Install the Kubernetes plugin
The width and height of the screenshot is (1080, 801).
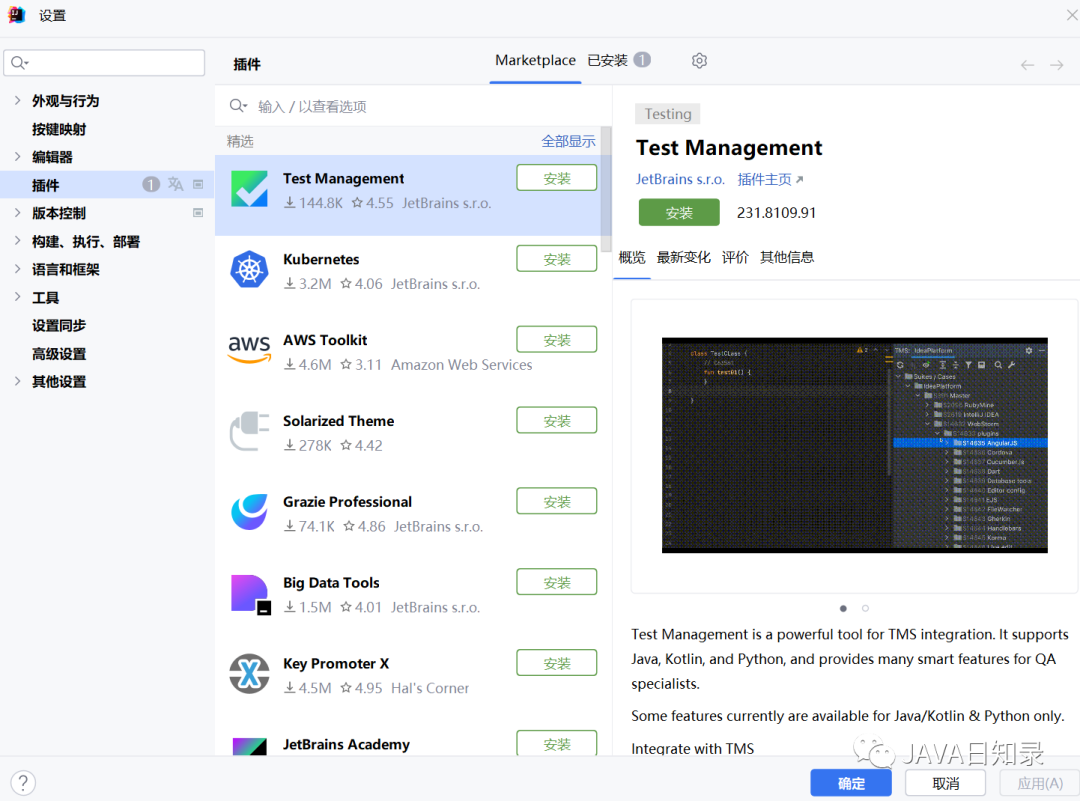point(557,259)
